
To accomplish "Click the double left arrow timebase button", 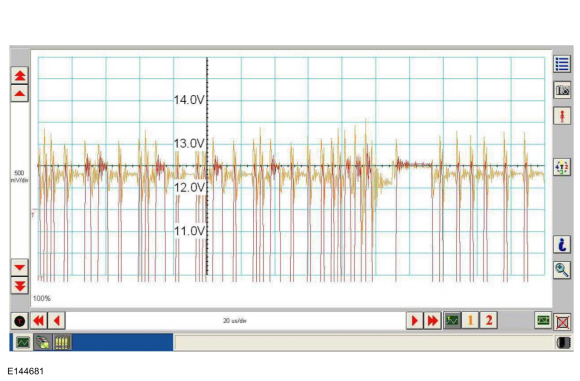I will point(39,320).
